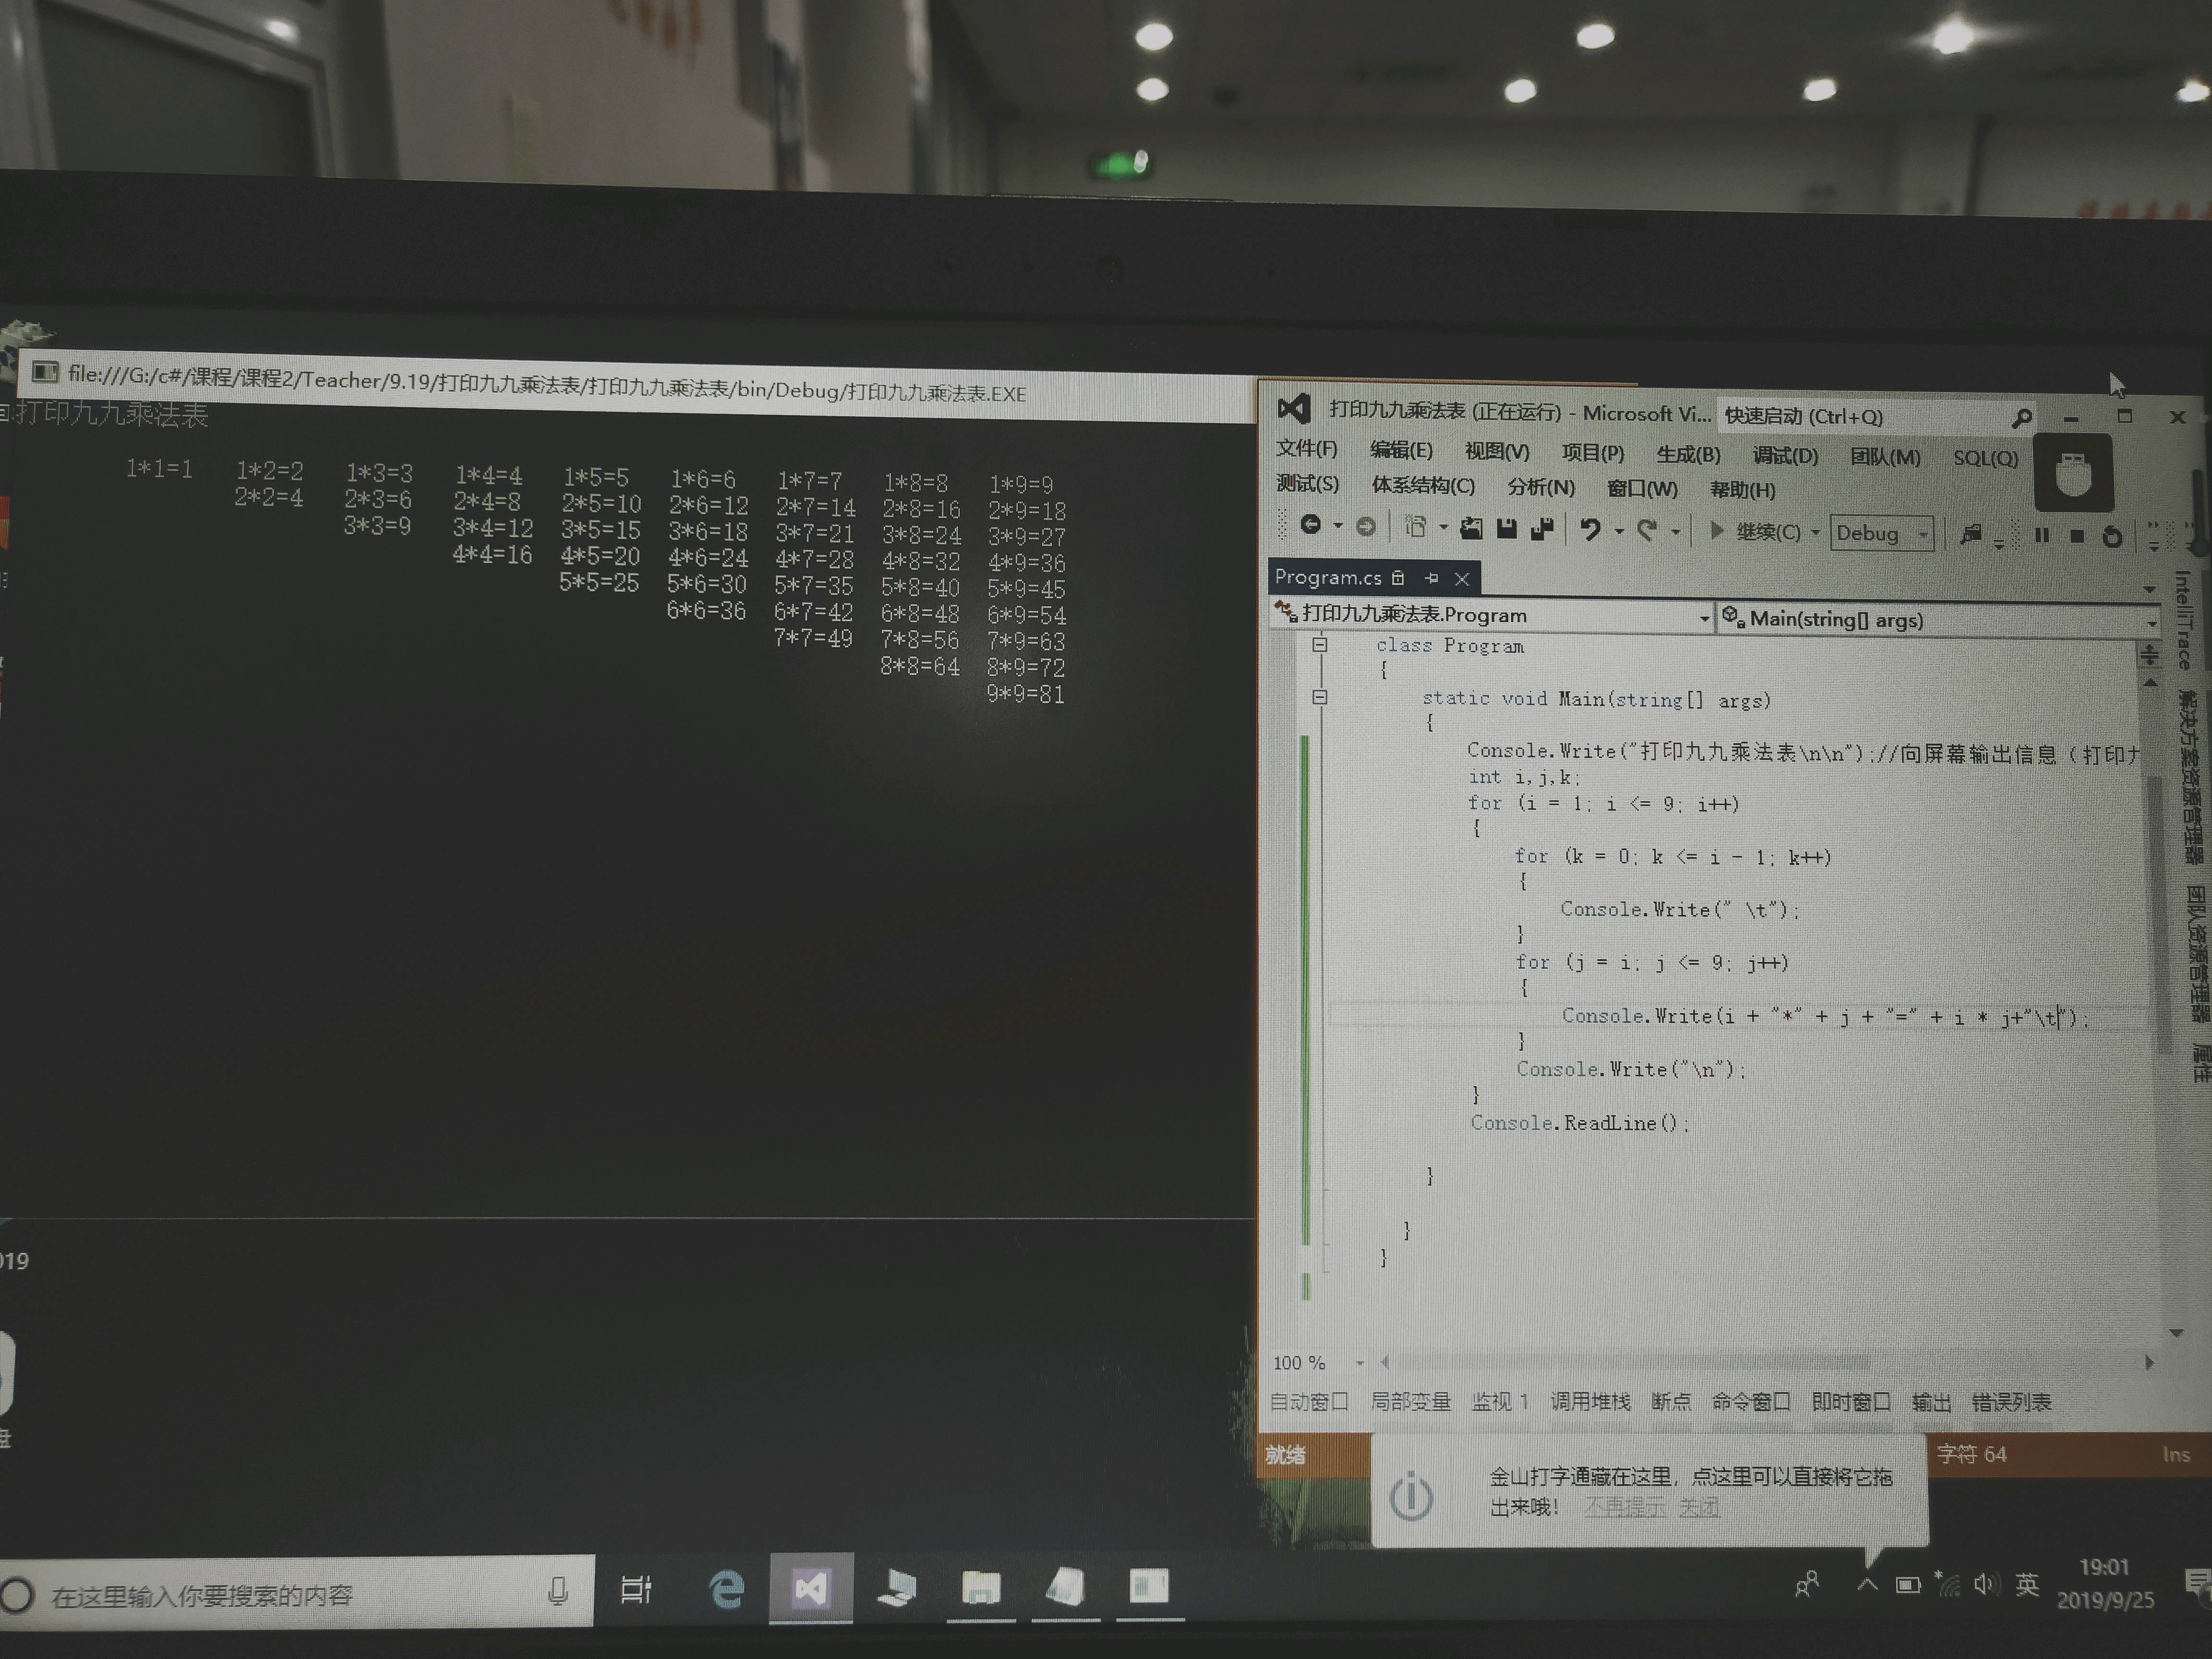The height and width of the screenshot is (1659, 2212).
Task: Open Microsoft Edge from the taskbar
Action: click(726, 1589)
